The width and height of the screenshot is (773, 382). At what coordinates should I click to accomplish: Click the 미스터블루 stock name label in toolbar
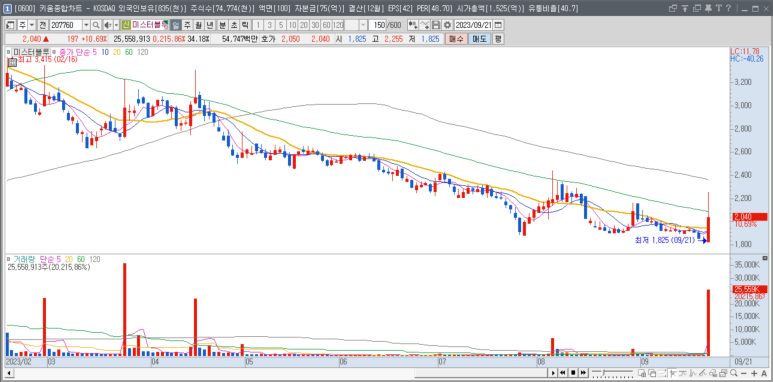click(150, 25)
